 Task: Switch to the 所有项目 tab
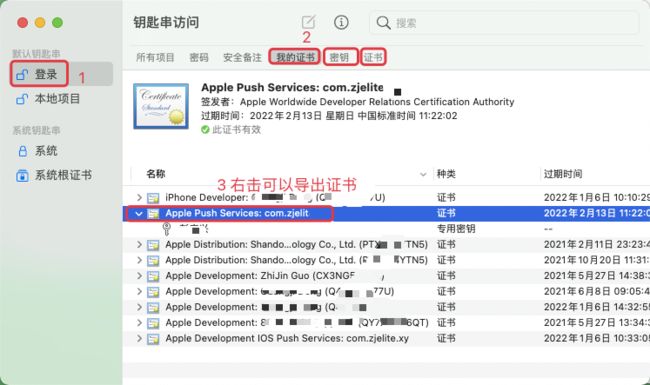[x=155, y=57]
